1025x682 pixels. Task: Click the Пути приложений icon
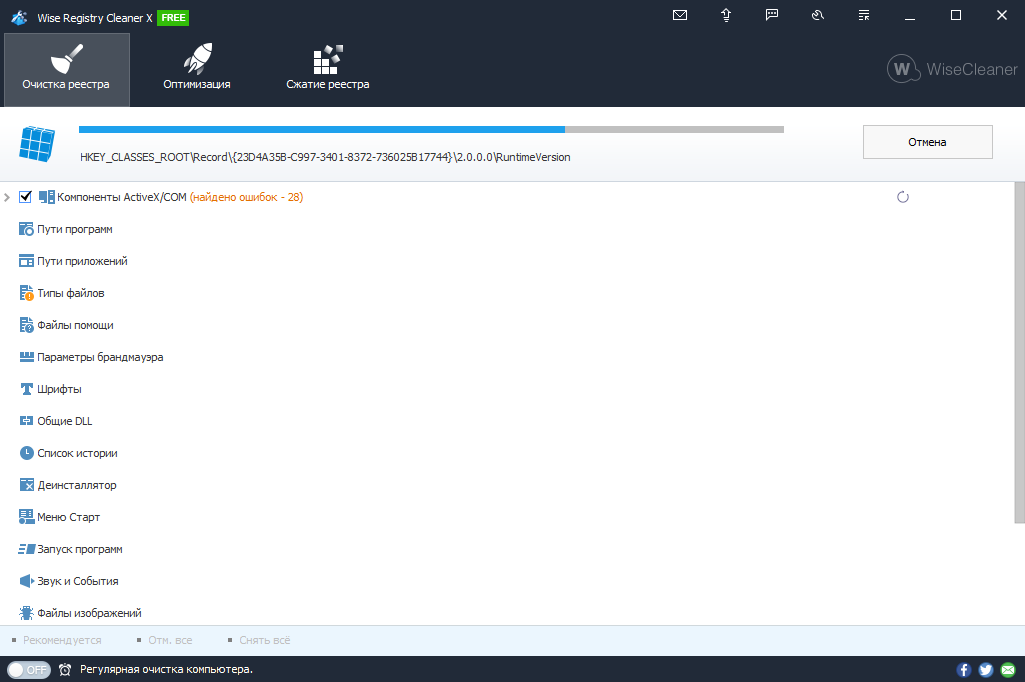click(26, 261)
